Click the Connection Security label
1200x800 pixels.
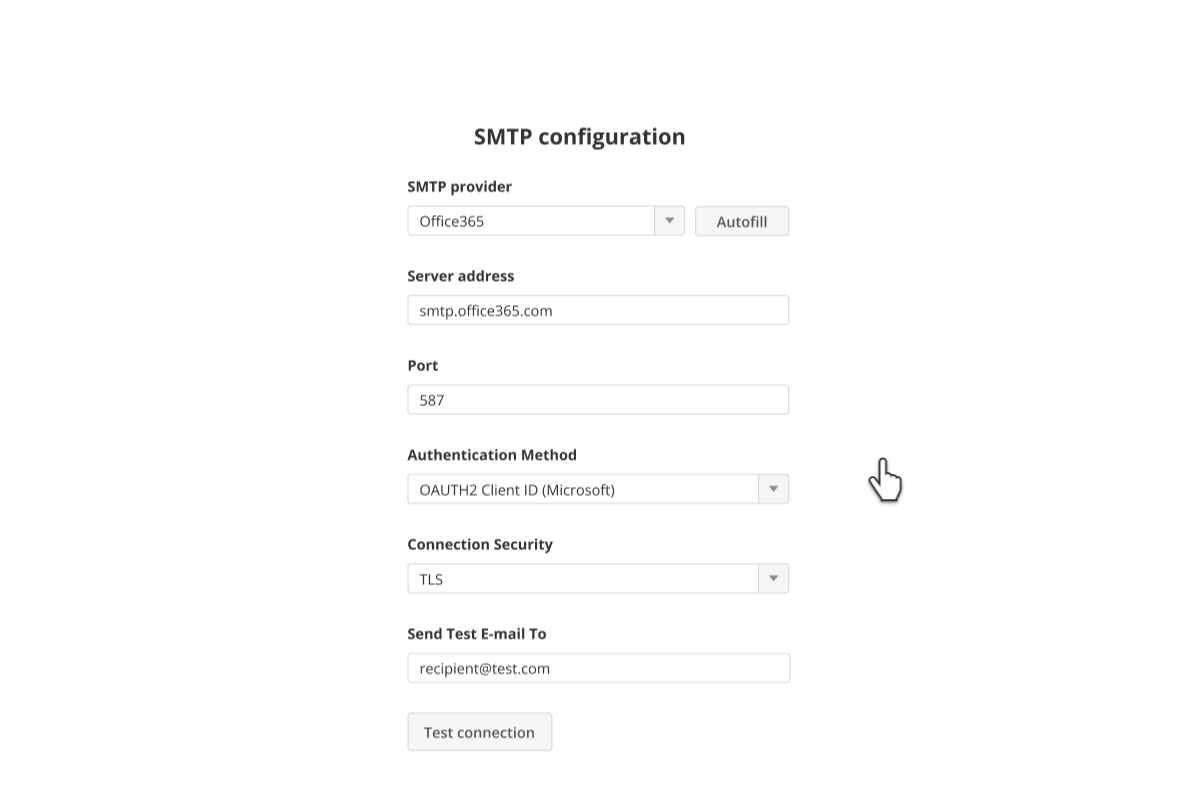480,544
